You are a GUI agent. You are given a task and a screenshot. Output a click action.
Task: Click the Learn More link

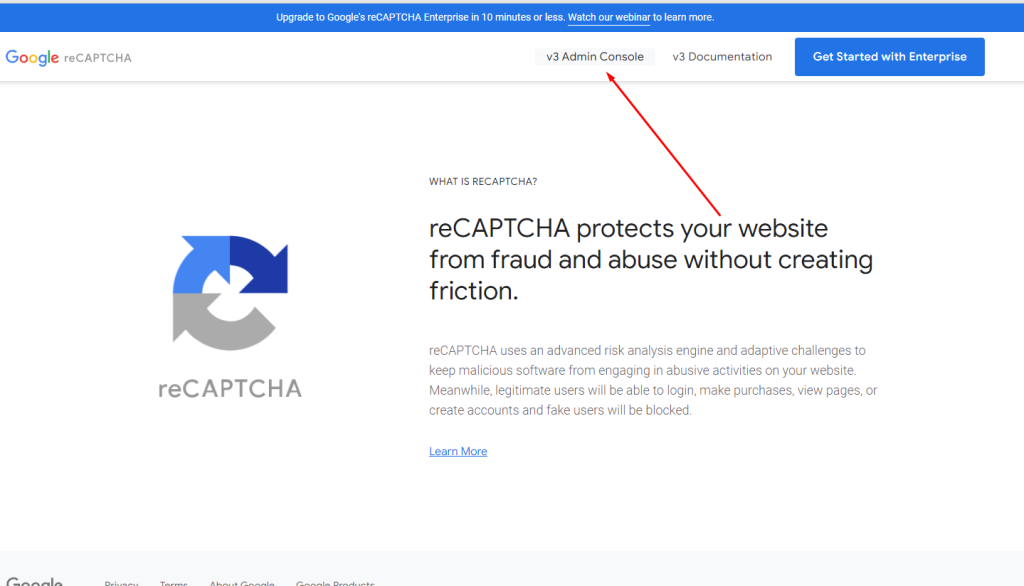(x=458, y=451)
